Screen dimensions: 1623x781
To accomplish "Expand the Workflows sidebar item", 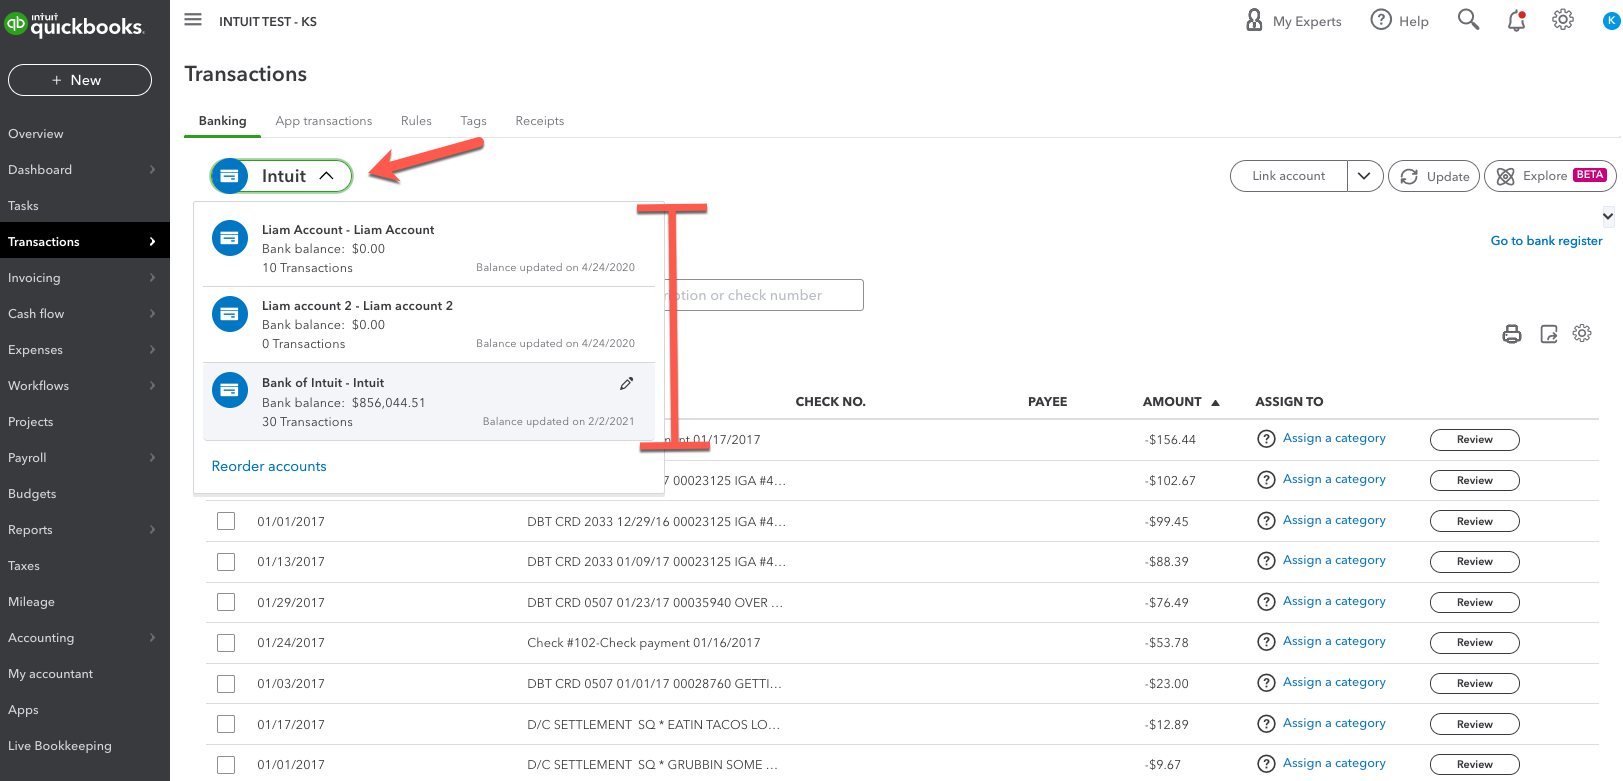I will pos(152,386).
